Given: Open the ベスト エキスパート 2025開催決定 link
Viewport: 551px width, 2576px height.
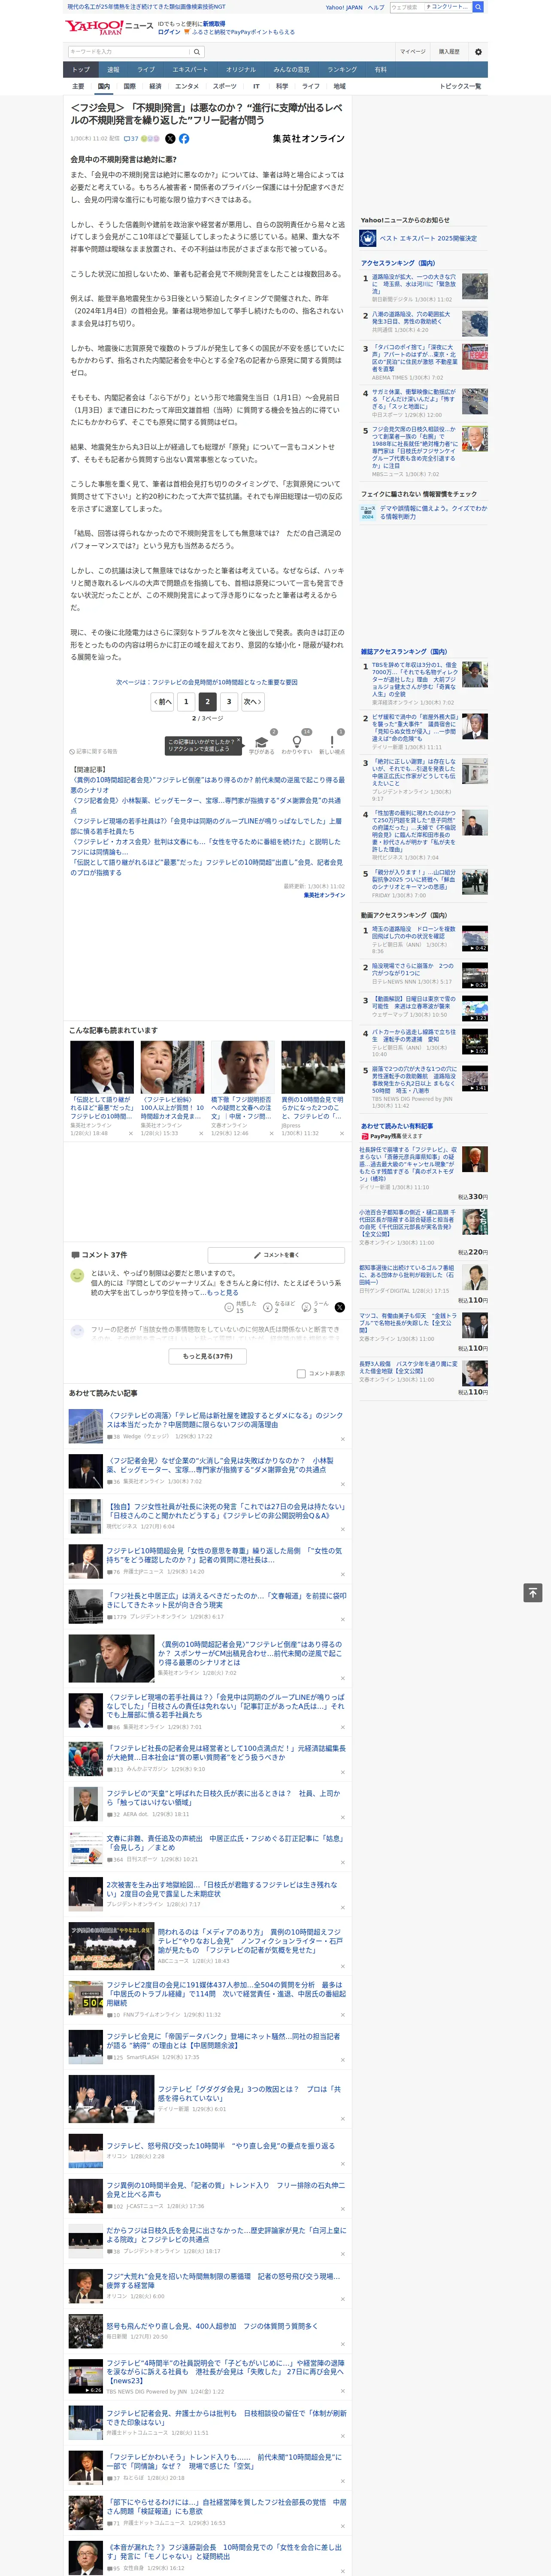Looking at the screenshot, I should click(427, 238).
